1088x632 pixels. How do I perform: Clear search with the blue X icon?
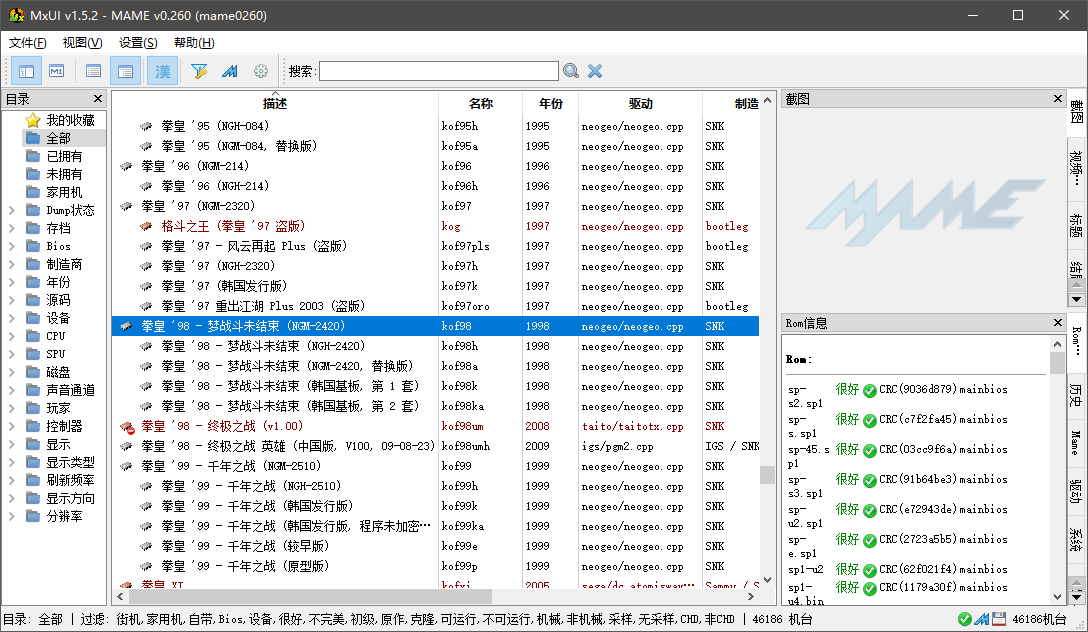(595, 71)
